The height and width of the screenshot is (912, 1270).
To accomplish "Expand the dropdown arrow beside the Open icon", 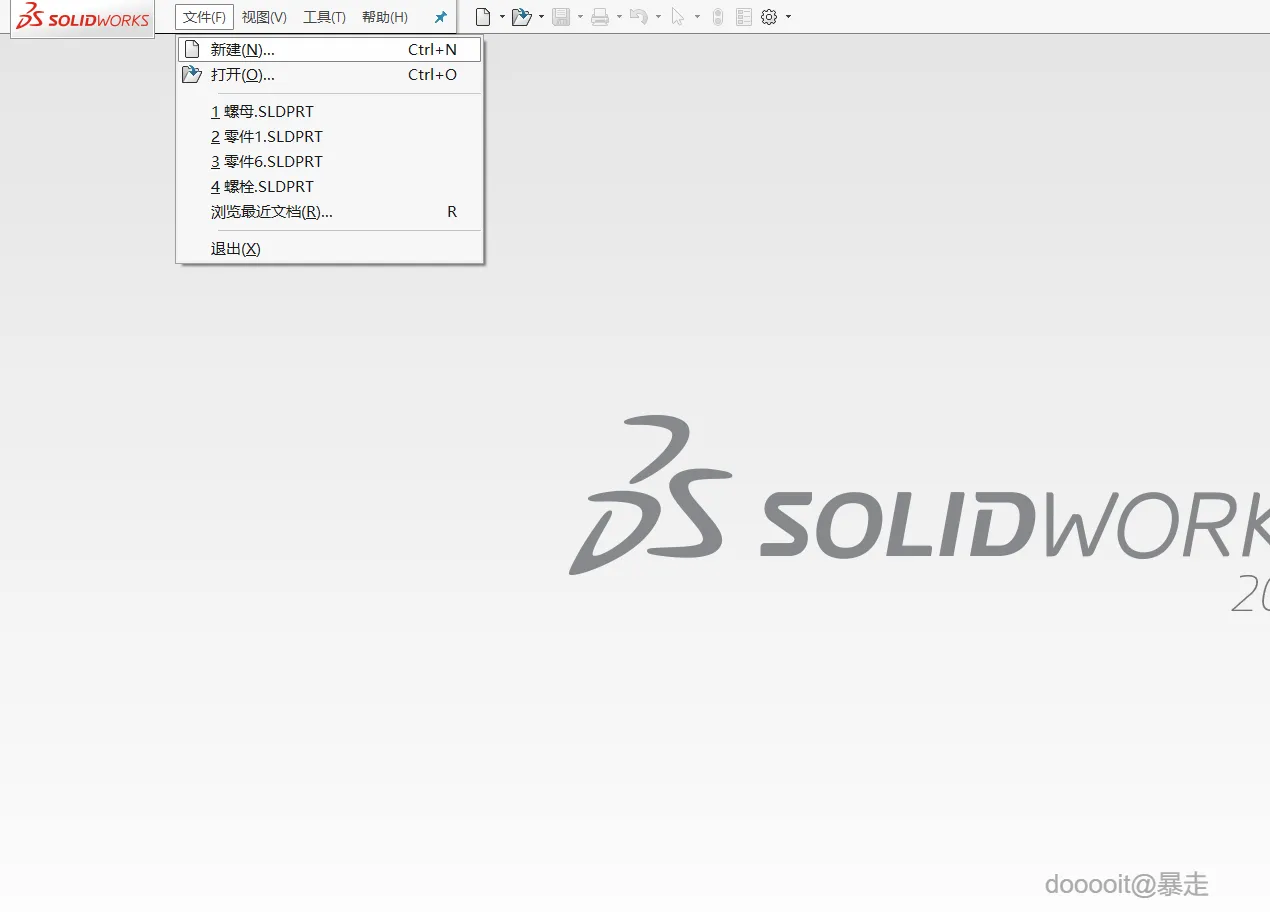I will pyautogui.click(x=541, y=17).
